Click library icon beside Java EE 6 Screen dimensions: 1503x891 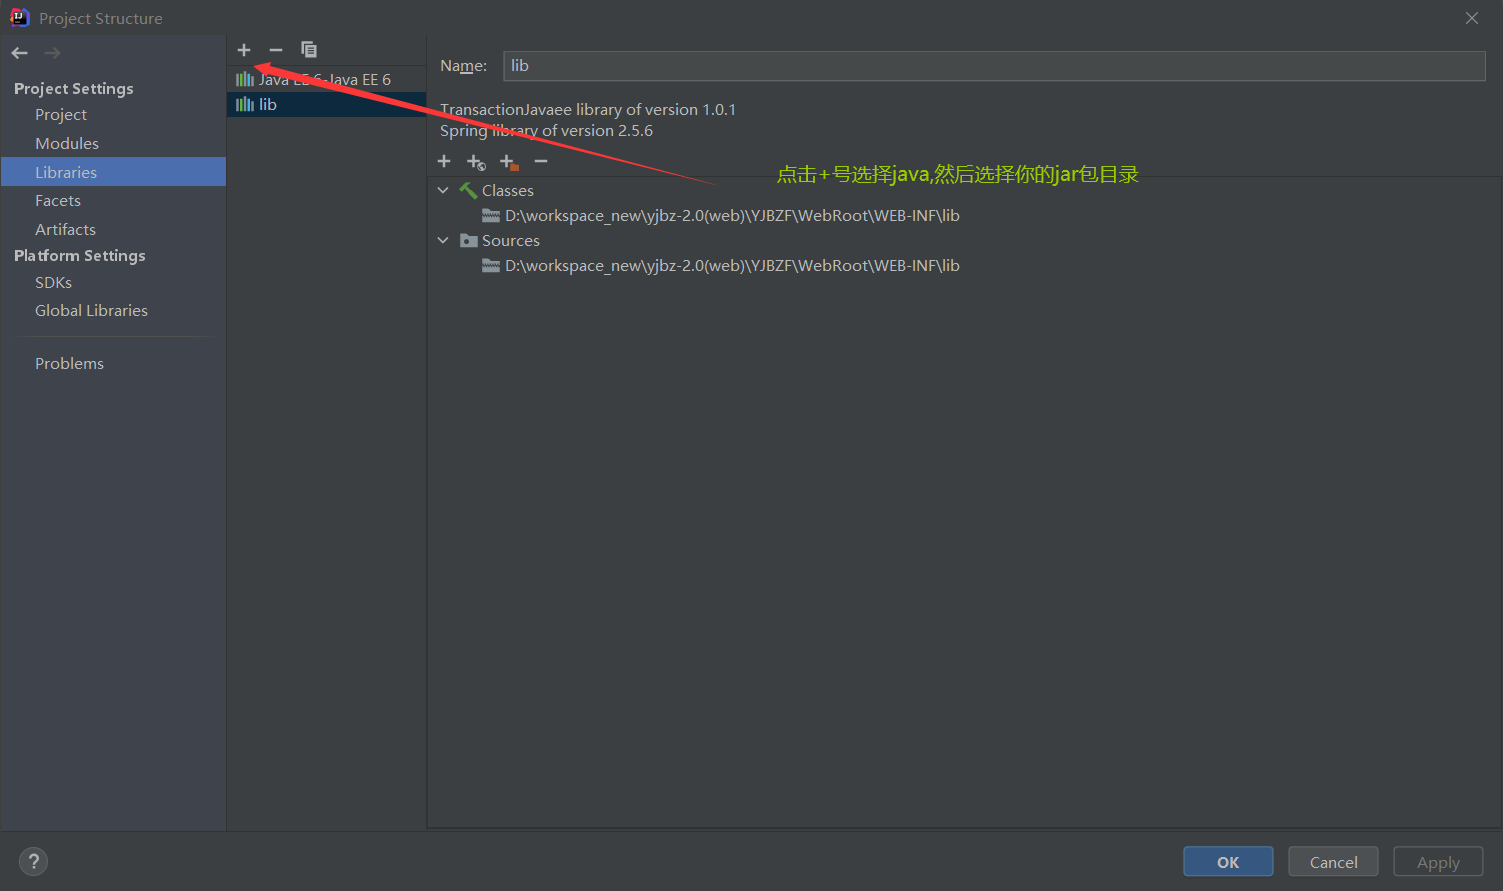click(245, 79)
